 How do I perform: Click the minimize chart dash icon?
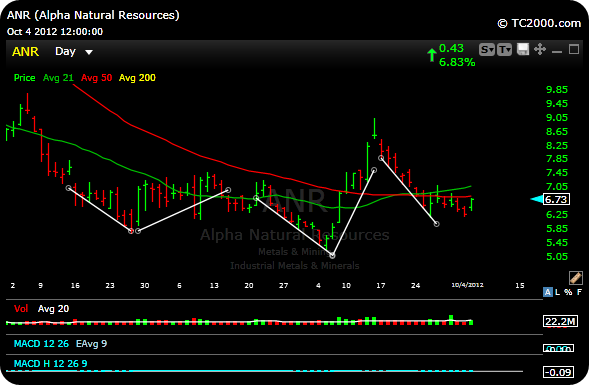point(557,52)
